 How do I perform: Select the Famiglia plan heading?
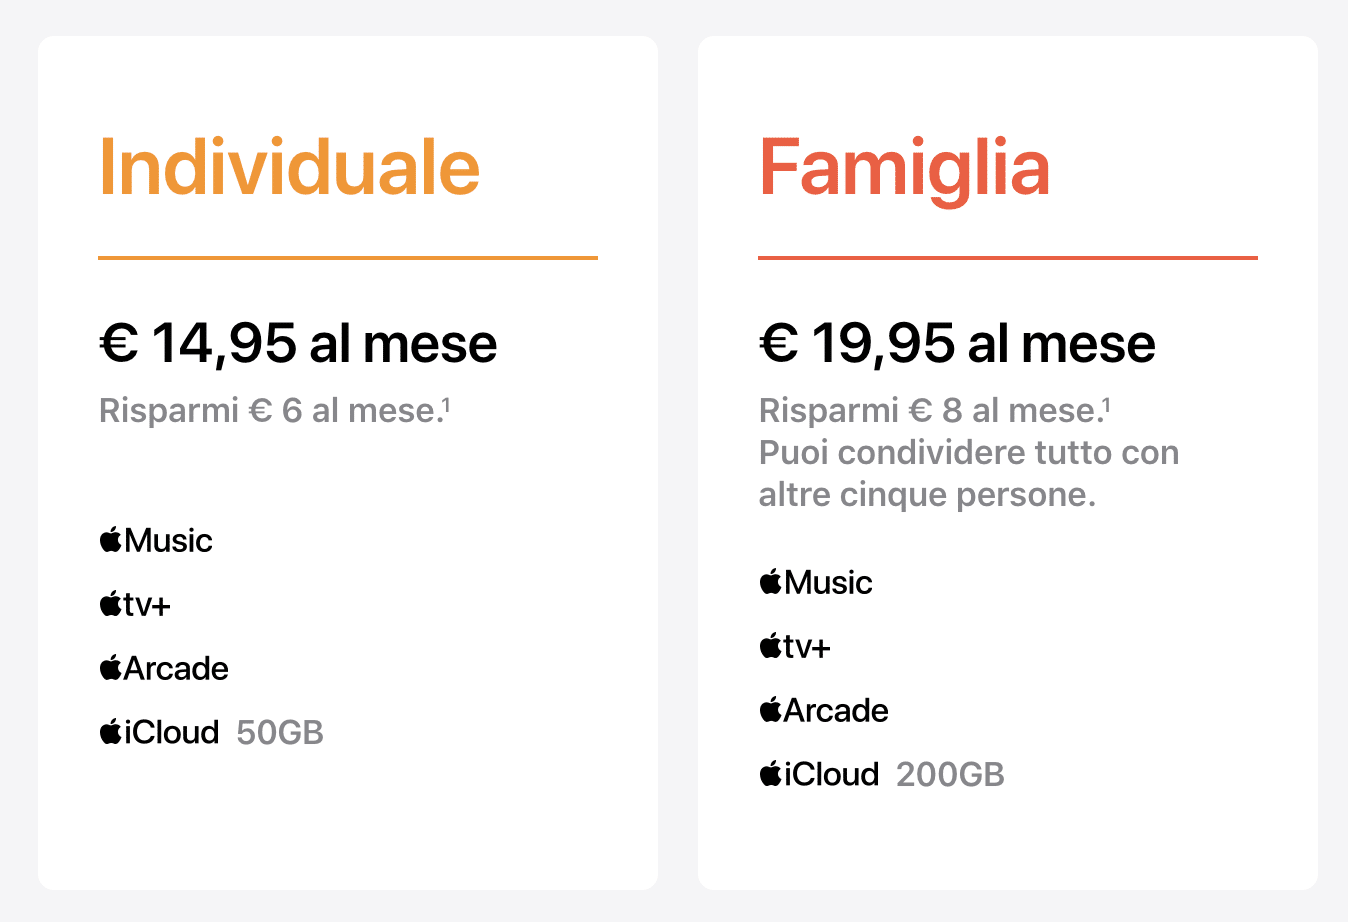click(905, 169)
